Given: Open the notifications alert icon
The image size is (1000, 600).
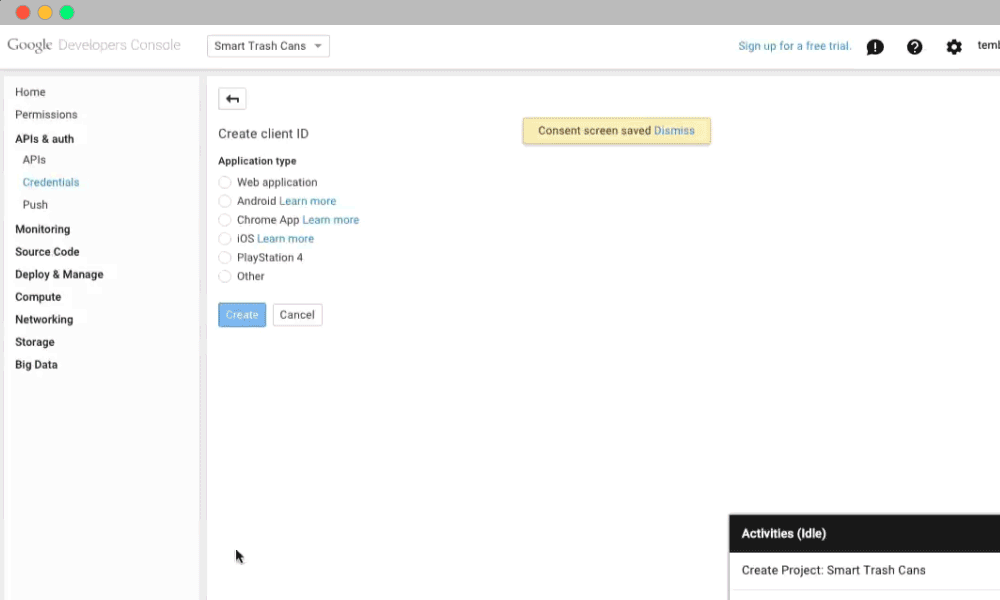Looking at the screenshot, I should (875, 47).
